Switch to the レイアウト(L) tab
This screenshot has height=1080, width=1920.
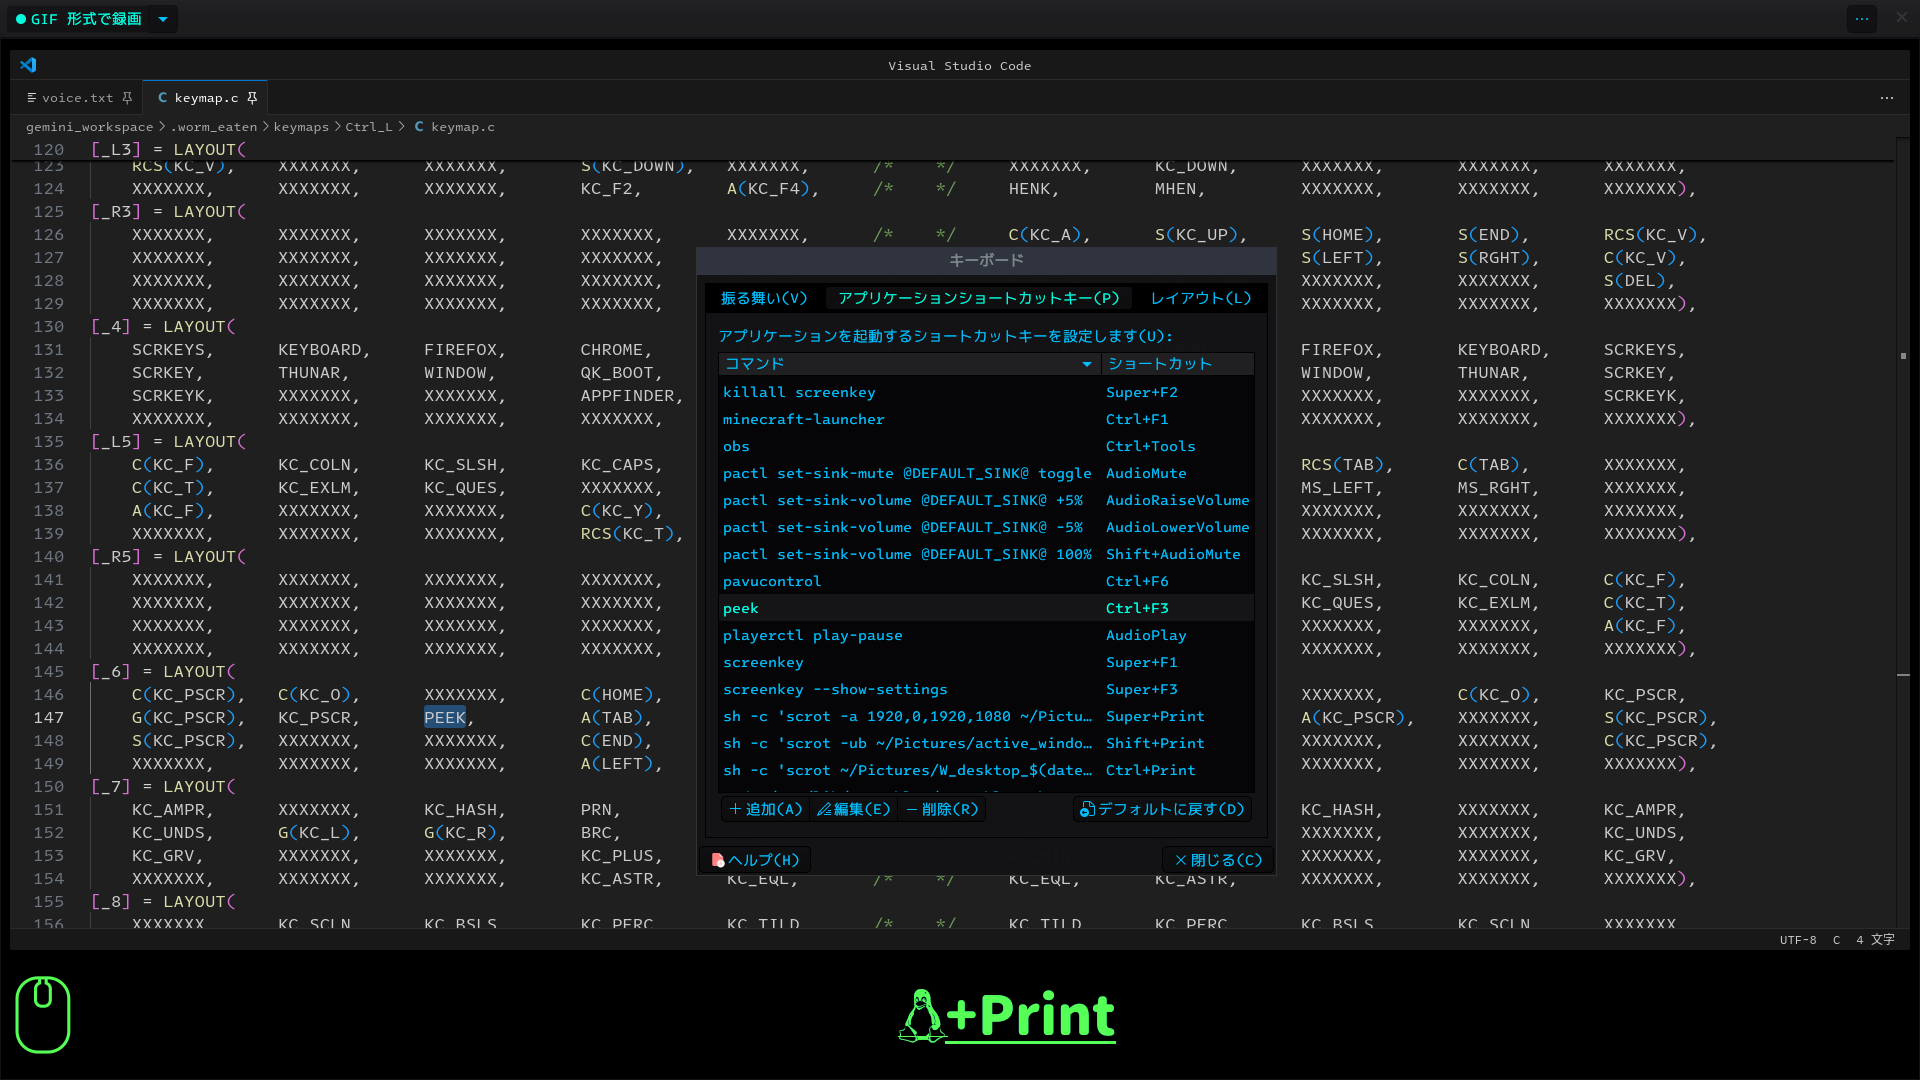(1200, 298)
